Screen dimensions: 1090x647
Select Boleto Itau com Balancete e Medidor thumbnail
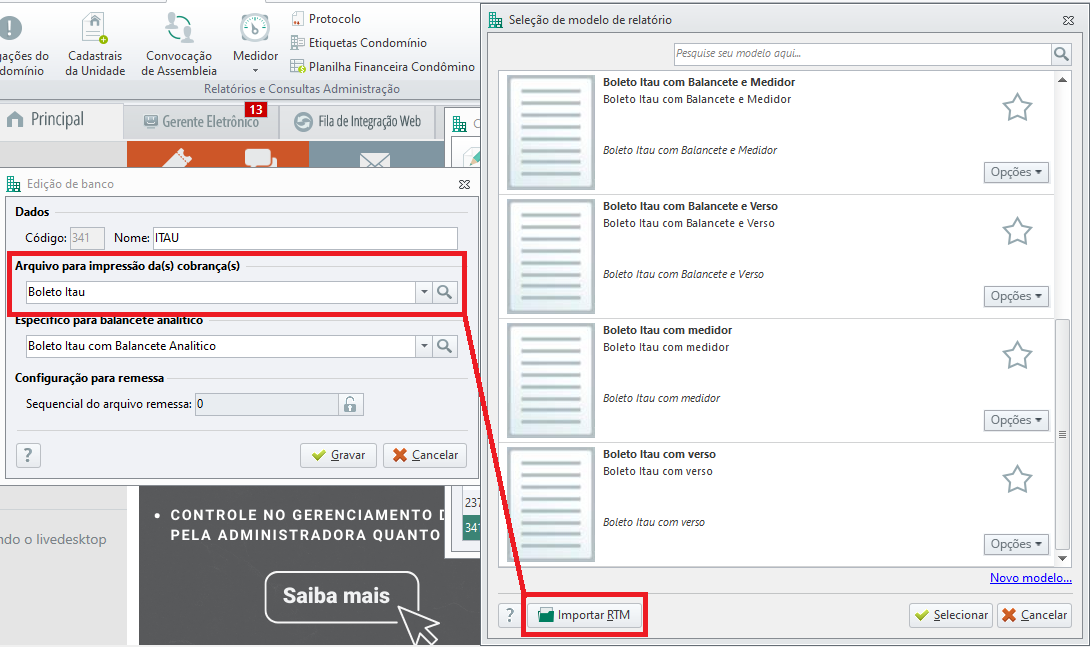pyautogui.click(x=551, y=132)
